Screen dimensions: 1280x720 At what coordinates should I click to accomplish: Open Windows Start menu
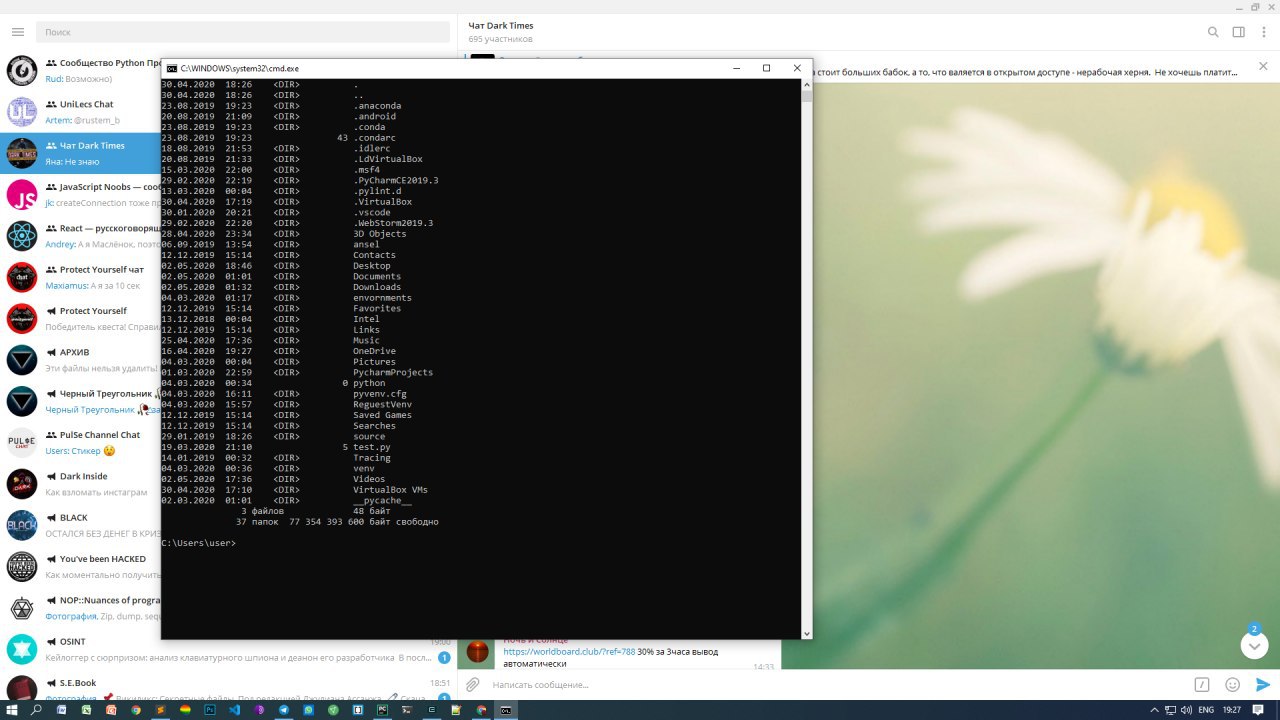[11, 710]
